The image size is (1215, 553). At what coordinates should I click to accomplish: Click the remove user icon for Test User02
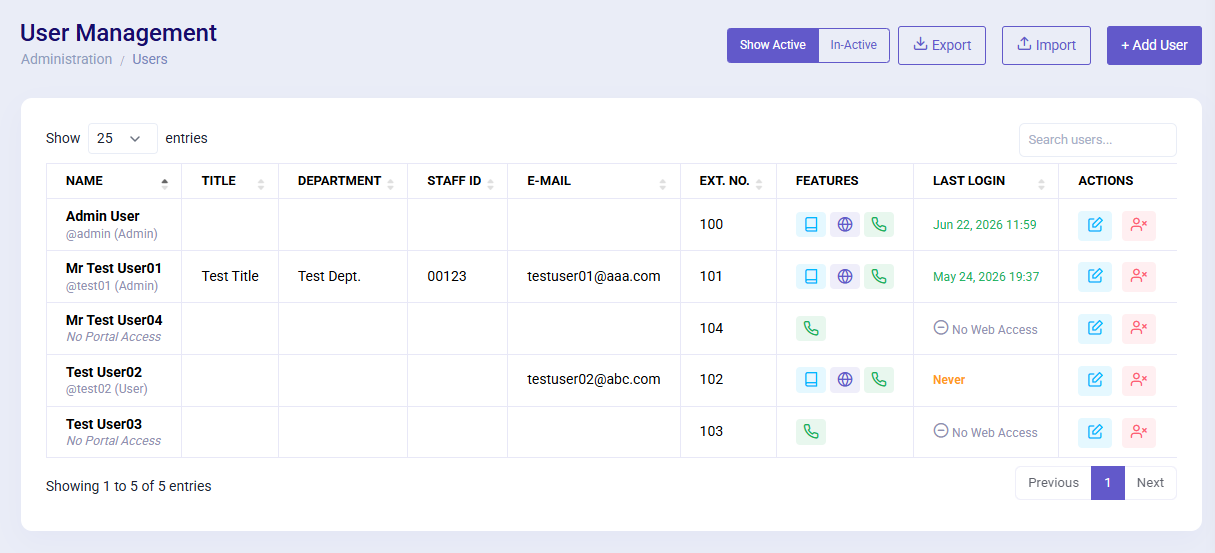[1139, 380]
